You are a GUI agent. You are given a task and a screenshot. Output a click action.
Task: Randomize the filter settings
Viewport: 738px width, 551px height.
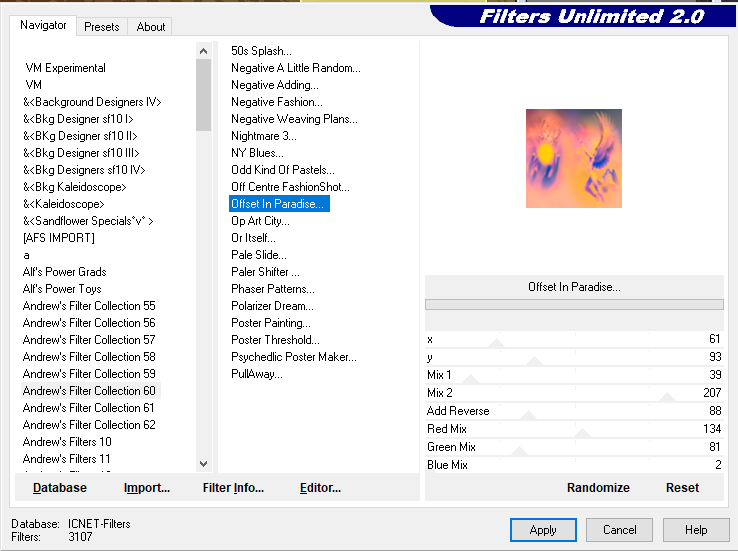598,488
